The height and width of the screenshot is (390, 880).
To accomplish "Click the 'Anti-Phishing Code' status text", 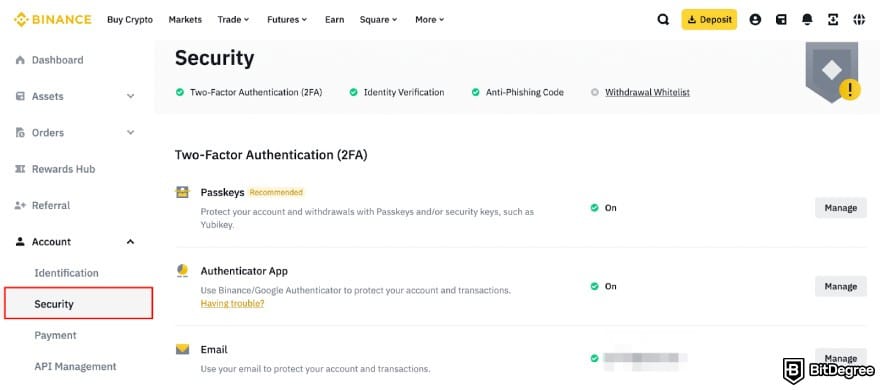I will [525, 93].
